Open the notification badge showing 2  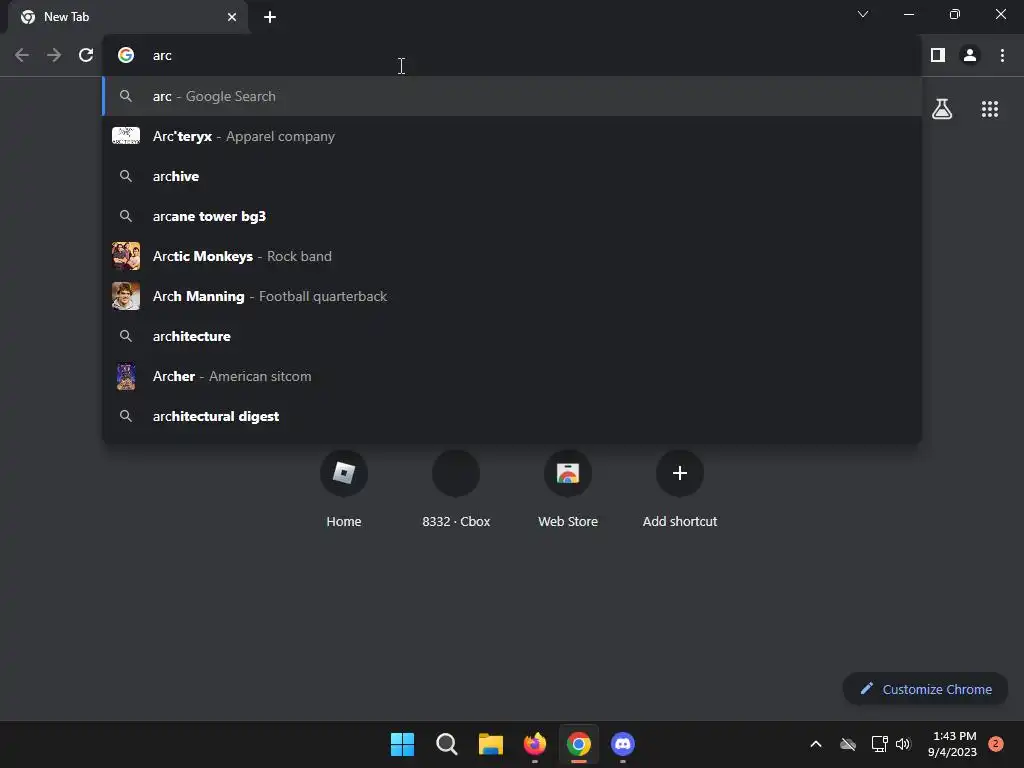coord(996,744)
